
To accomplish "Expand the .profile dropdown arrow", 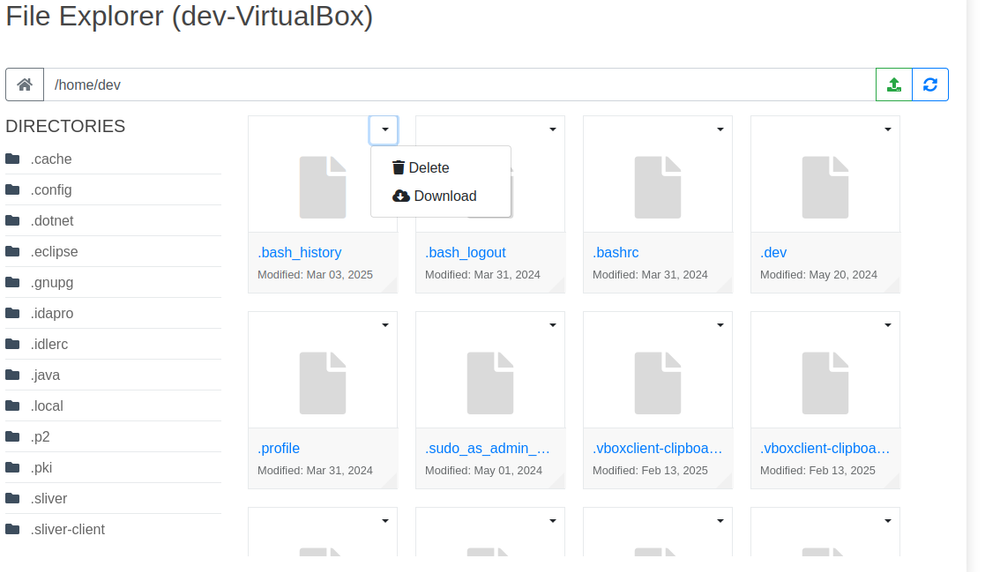I will tap(385, 325).
